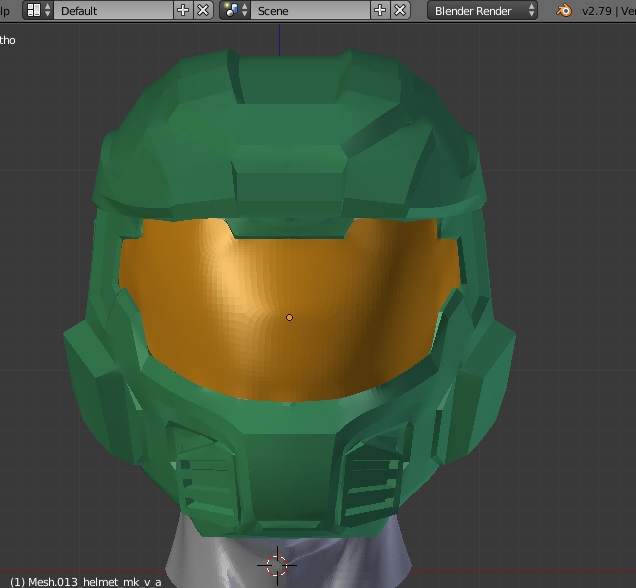This screenshot has height=588, width=636.
Task: Open the screen layout browser icon
Action: [37, 11]
